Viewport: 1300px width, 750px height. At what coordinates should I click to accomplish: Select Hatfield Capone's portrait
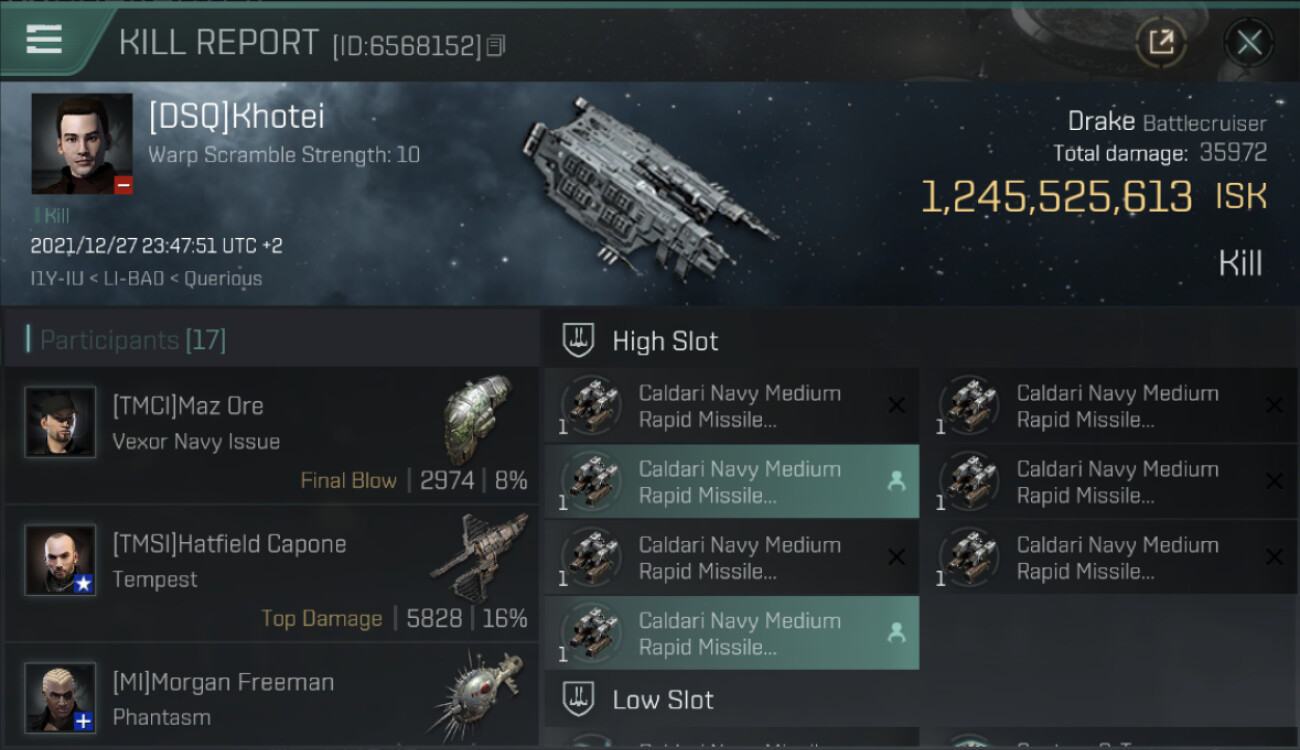tap(61, 560)
